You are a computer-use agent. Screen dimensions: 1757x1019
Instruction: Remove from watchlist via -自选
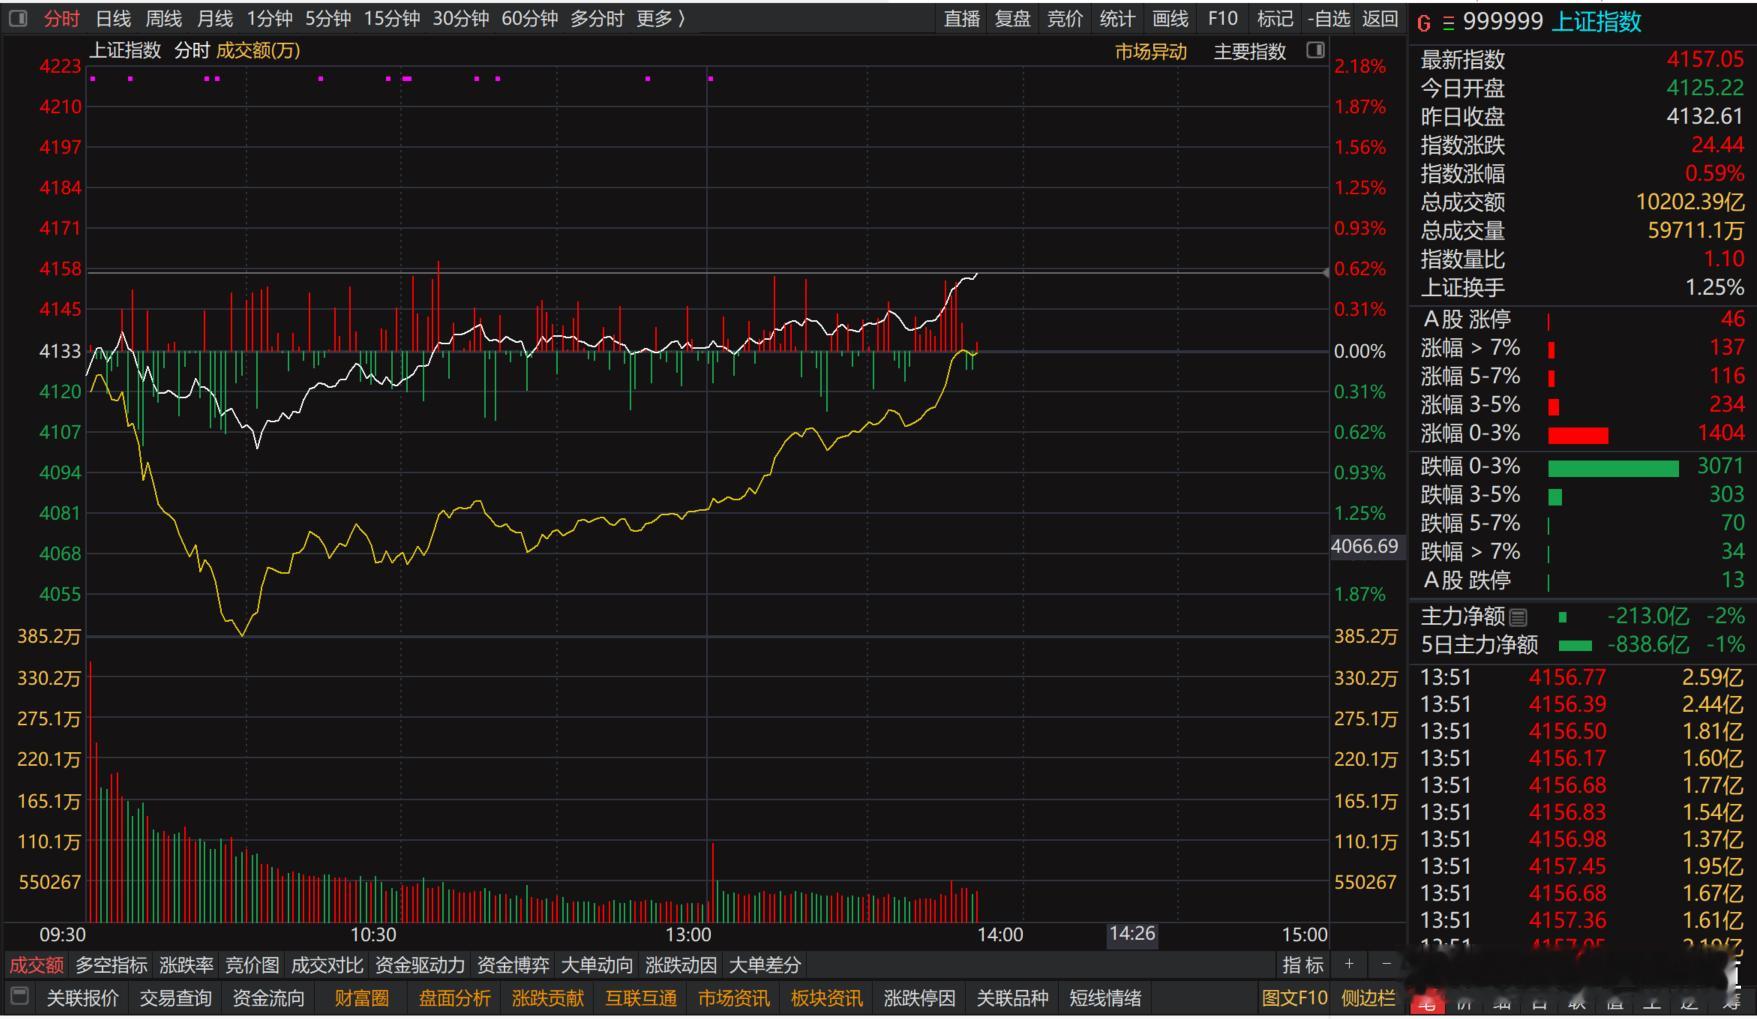[1329, 19]
